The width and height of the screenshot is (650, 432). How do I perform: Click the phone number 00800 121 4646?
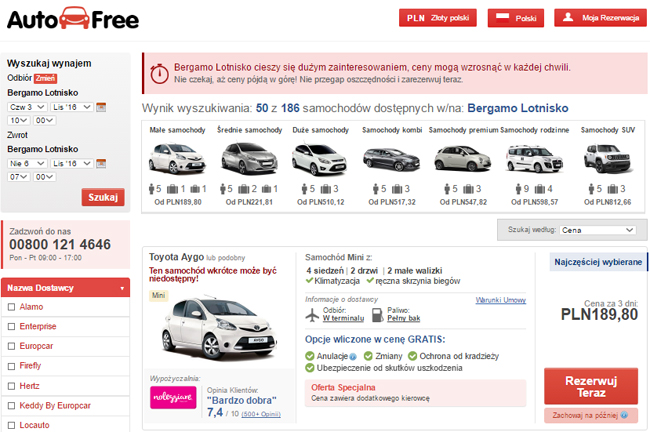tap(60, 244)
